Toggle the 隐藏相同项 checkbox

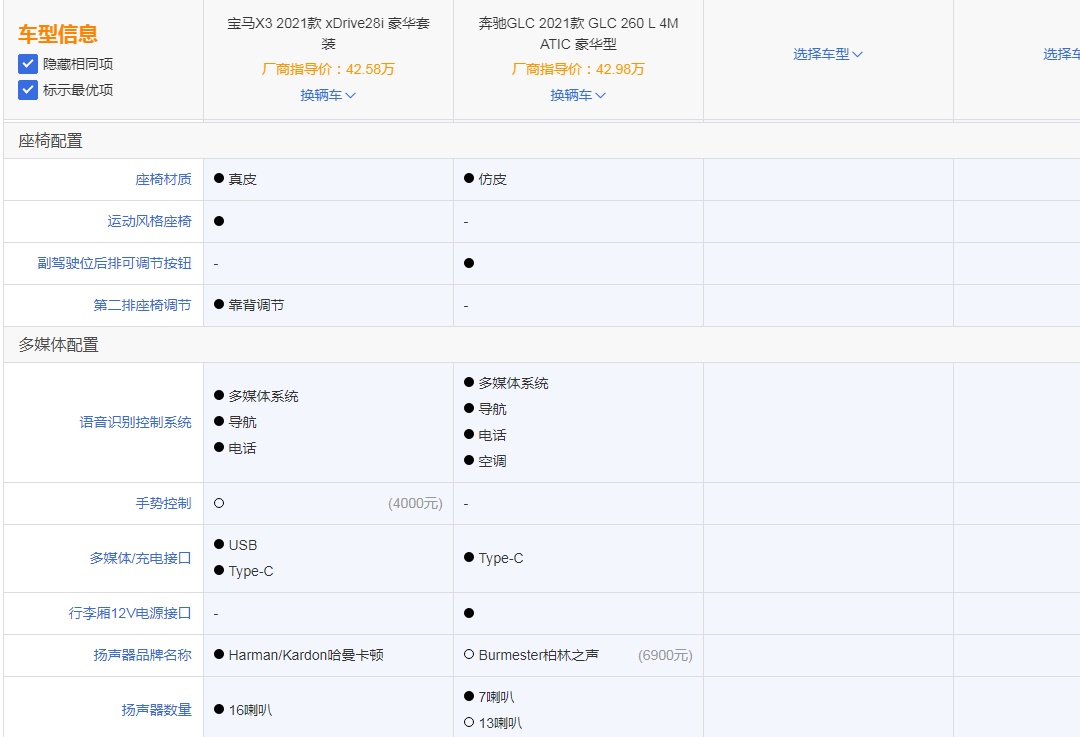[28, 64]
